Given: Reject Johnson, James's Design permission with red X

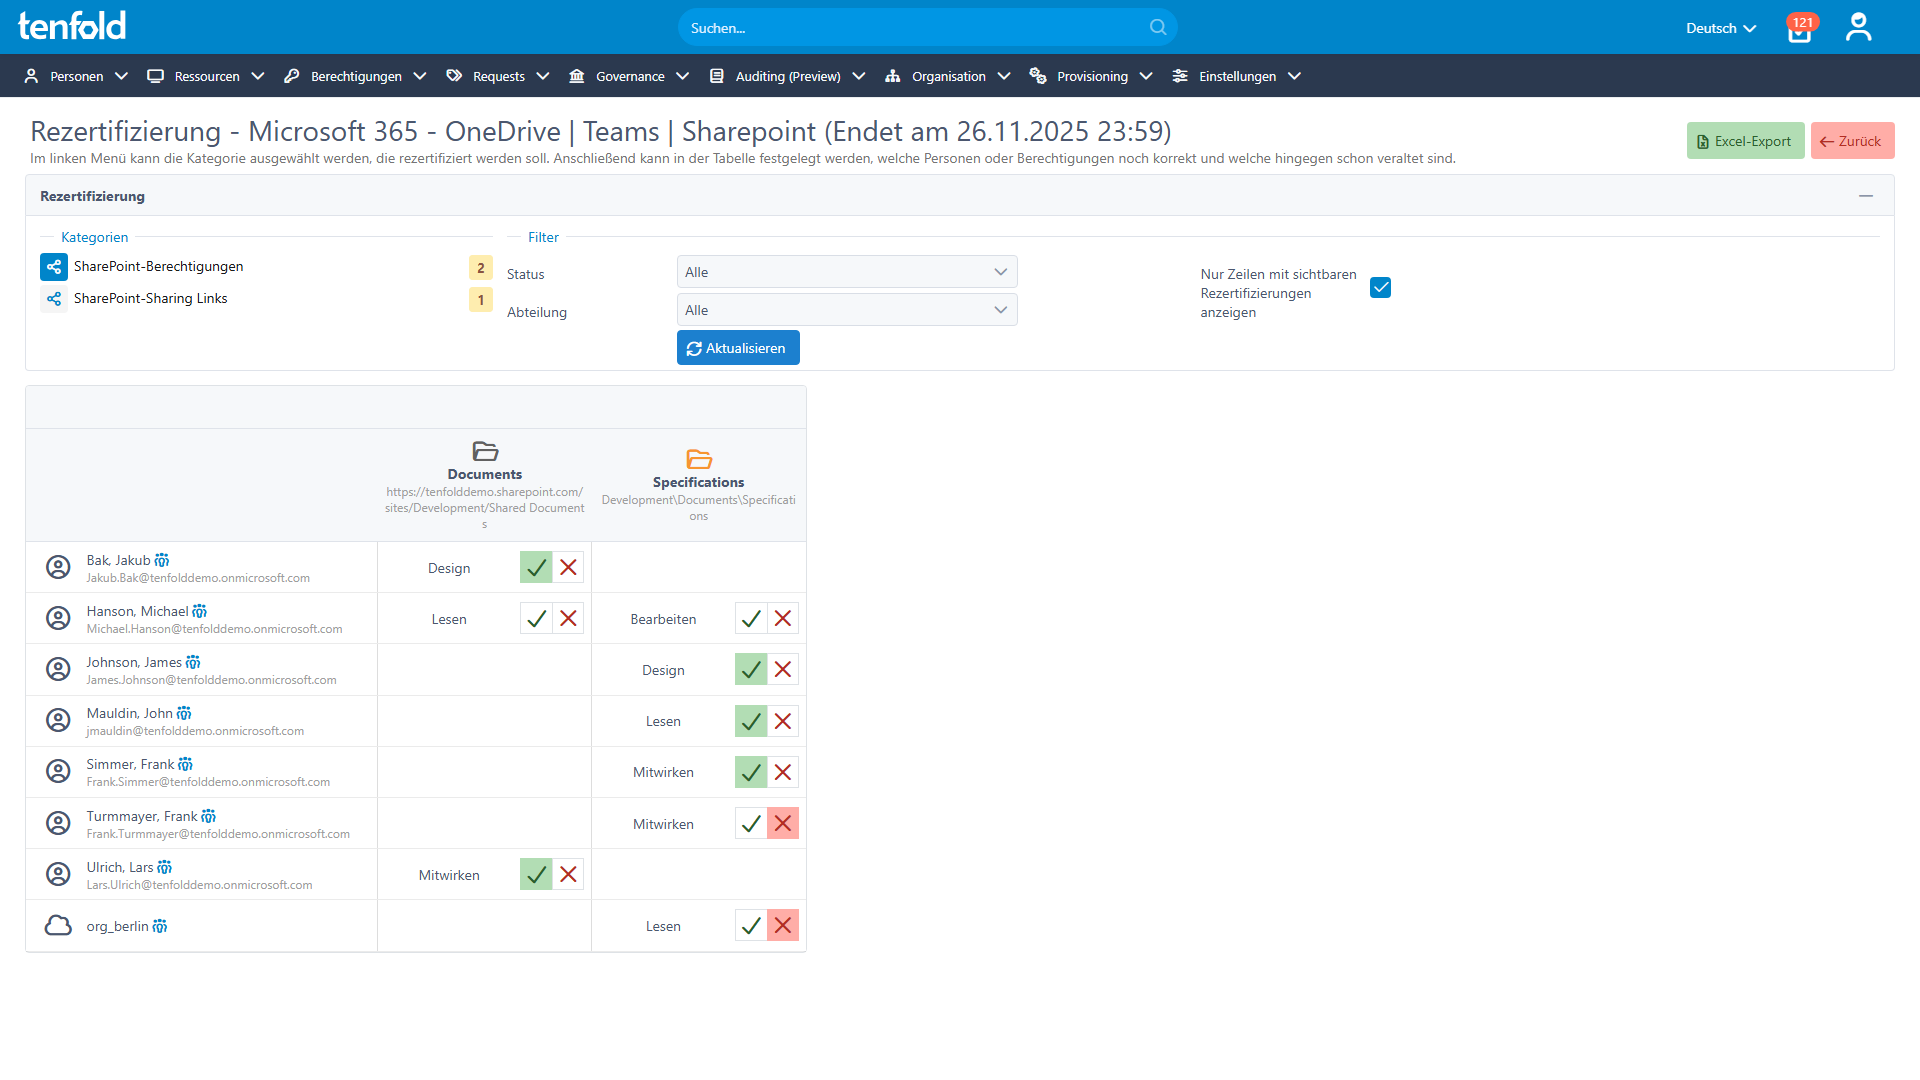Looking at the screenshot, I should click(783, 669).
